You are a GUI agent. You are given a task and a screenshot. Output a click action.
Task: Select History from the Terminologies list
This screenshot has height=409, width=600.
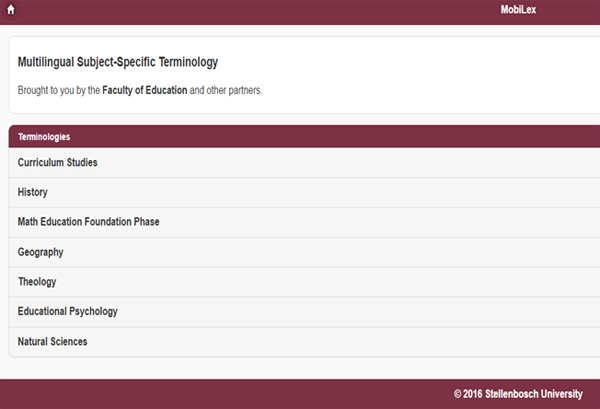click(33, 192)
